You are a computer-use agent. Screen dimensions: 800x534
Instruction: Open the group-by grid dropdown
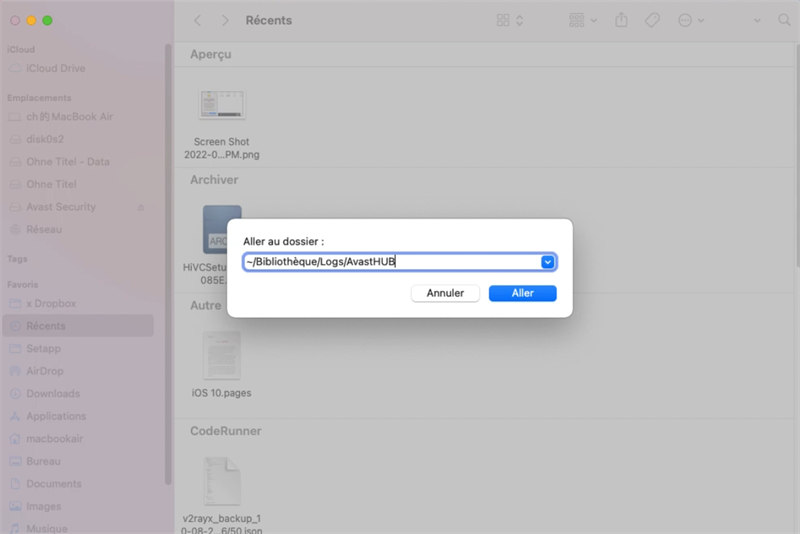pyautogui.click(x=583, y=20)
